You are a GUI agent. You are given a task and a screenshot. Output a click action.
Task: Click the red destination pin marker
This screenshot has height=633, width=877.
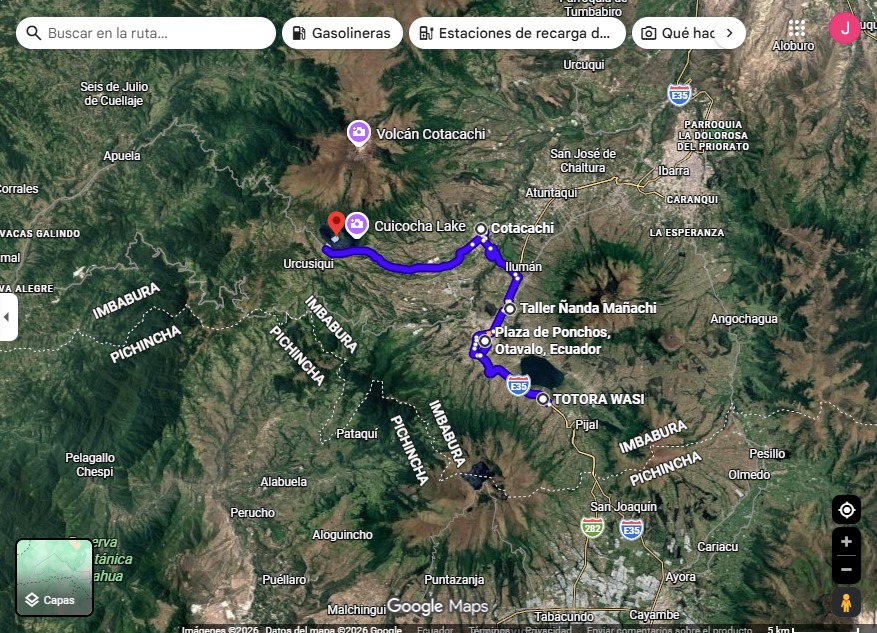point(336,222)
